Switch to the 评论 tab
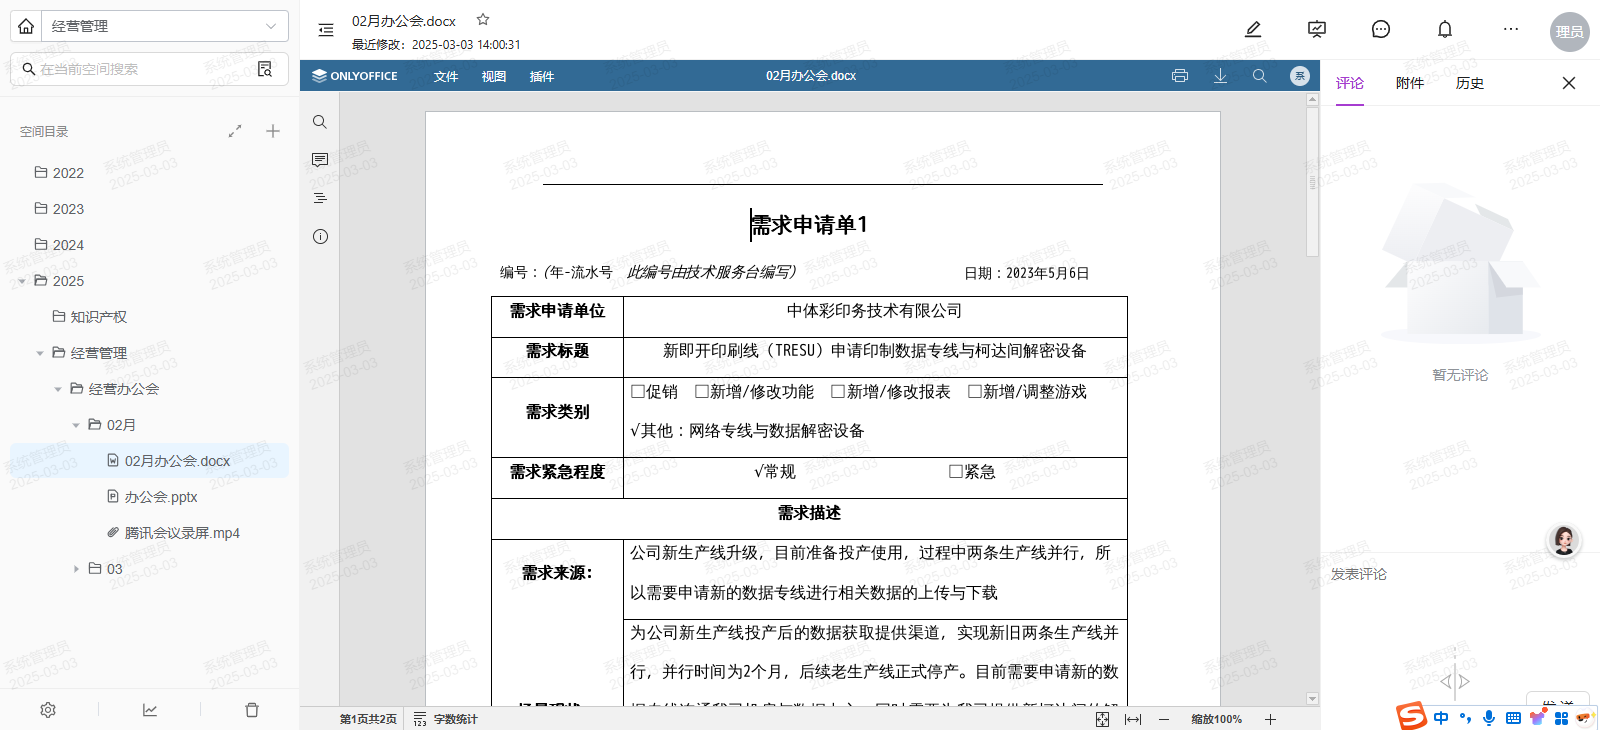The image size is (1600, 730). [1350, 83]
